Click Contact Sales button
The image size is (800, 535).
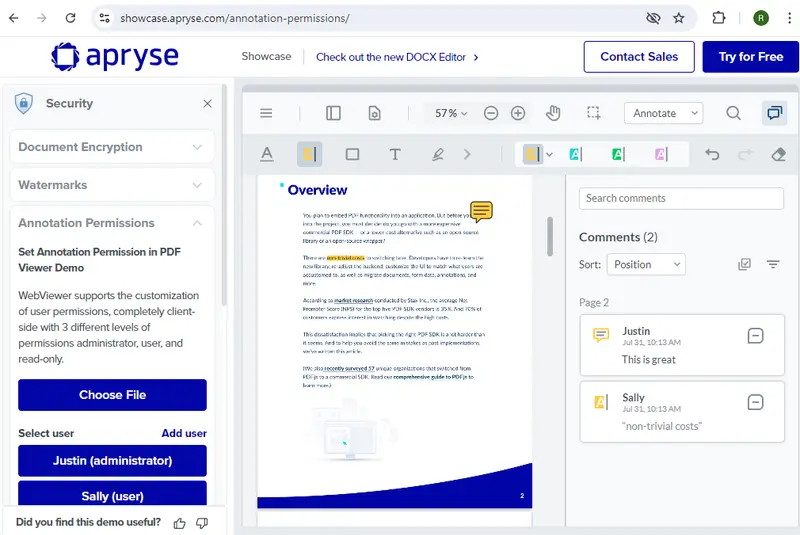[x=639, y=57]
